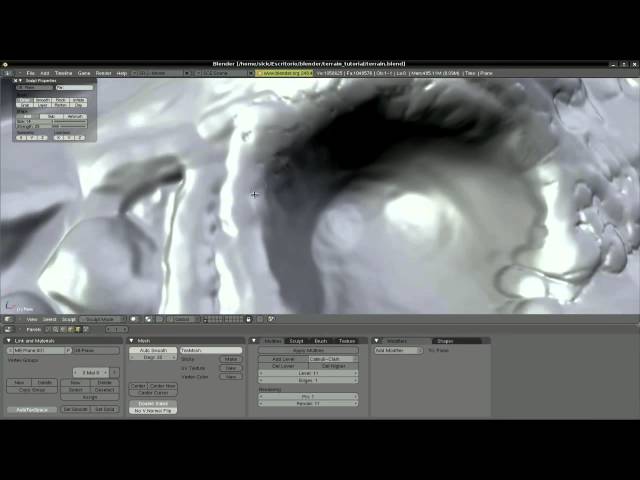Switch to the Texture tab
The image size is (640, 480).
347,341
